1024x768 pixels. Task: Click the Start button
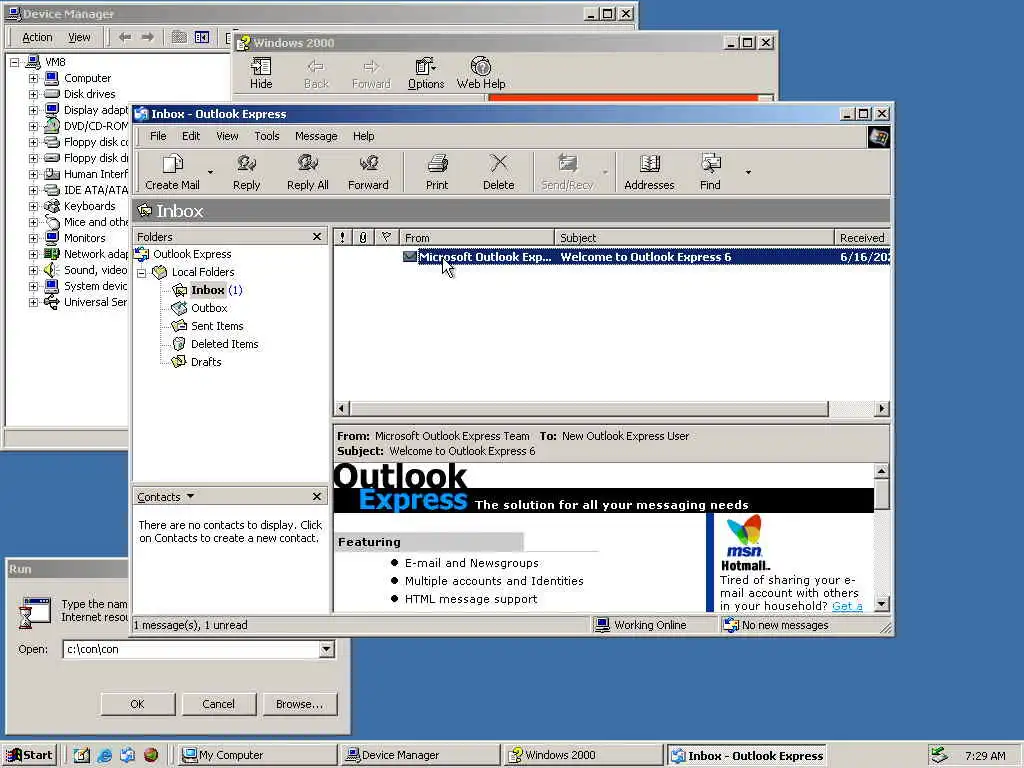click(x=29, y=755)
